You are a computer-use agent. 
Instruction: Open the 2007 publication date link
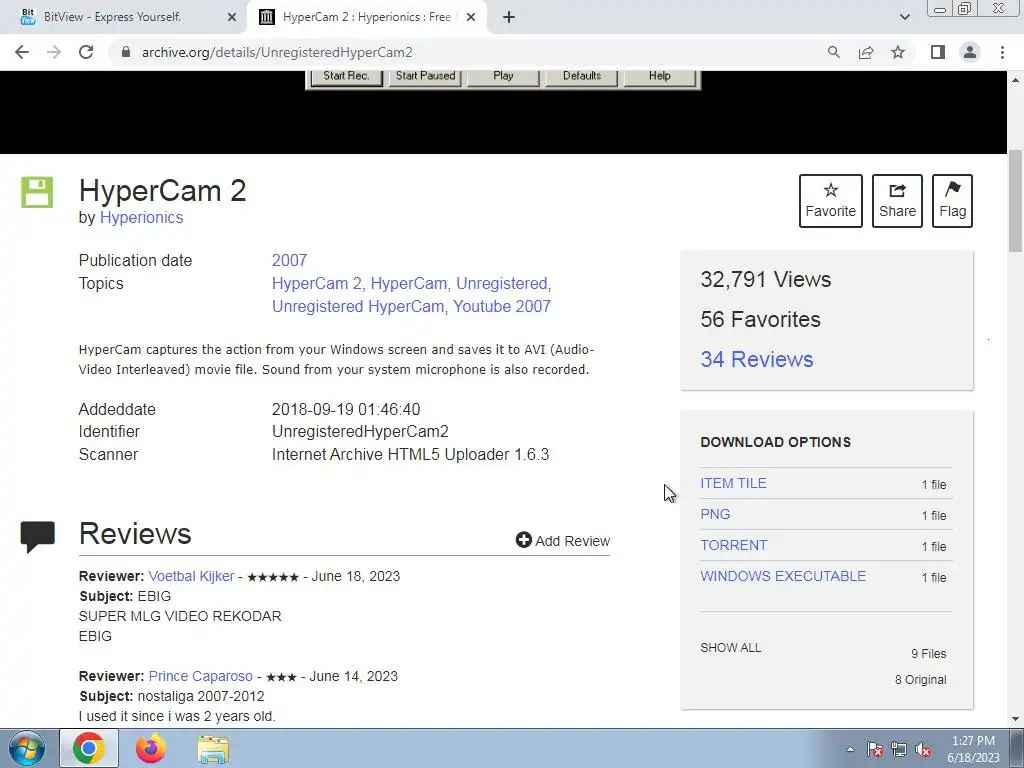point(289,260)
